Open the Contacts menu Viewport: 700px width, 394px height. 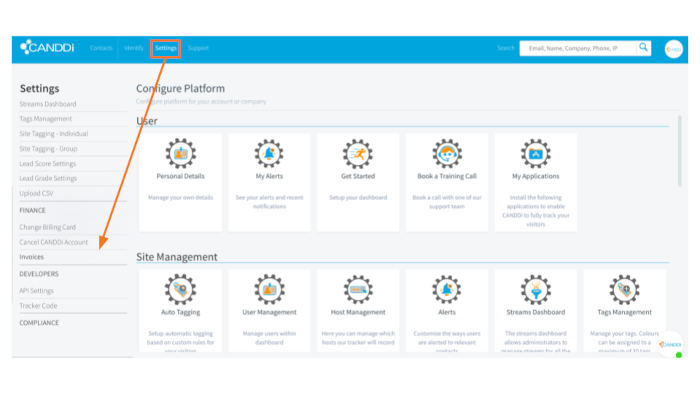click(x=101, y=48)
